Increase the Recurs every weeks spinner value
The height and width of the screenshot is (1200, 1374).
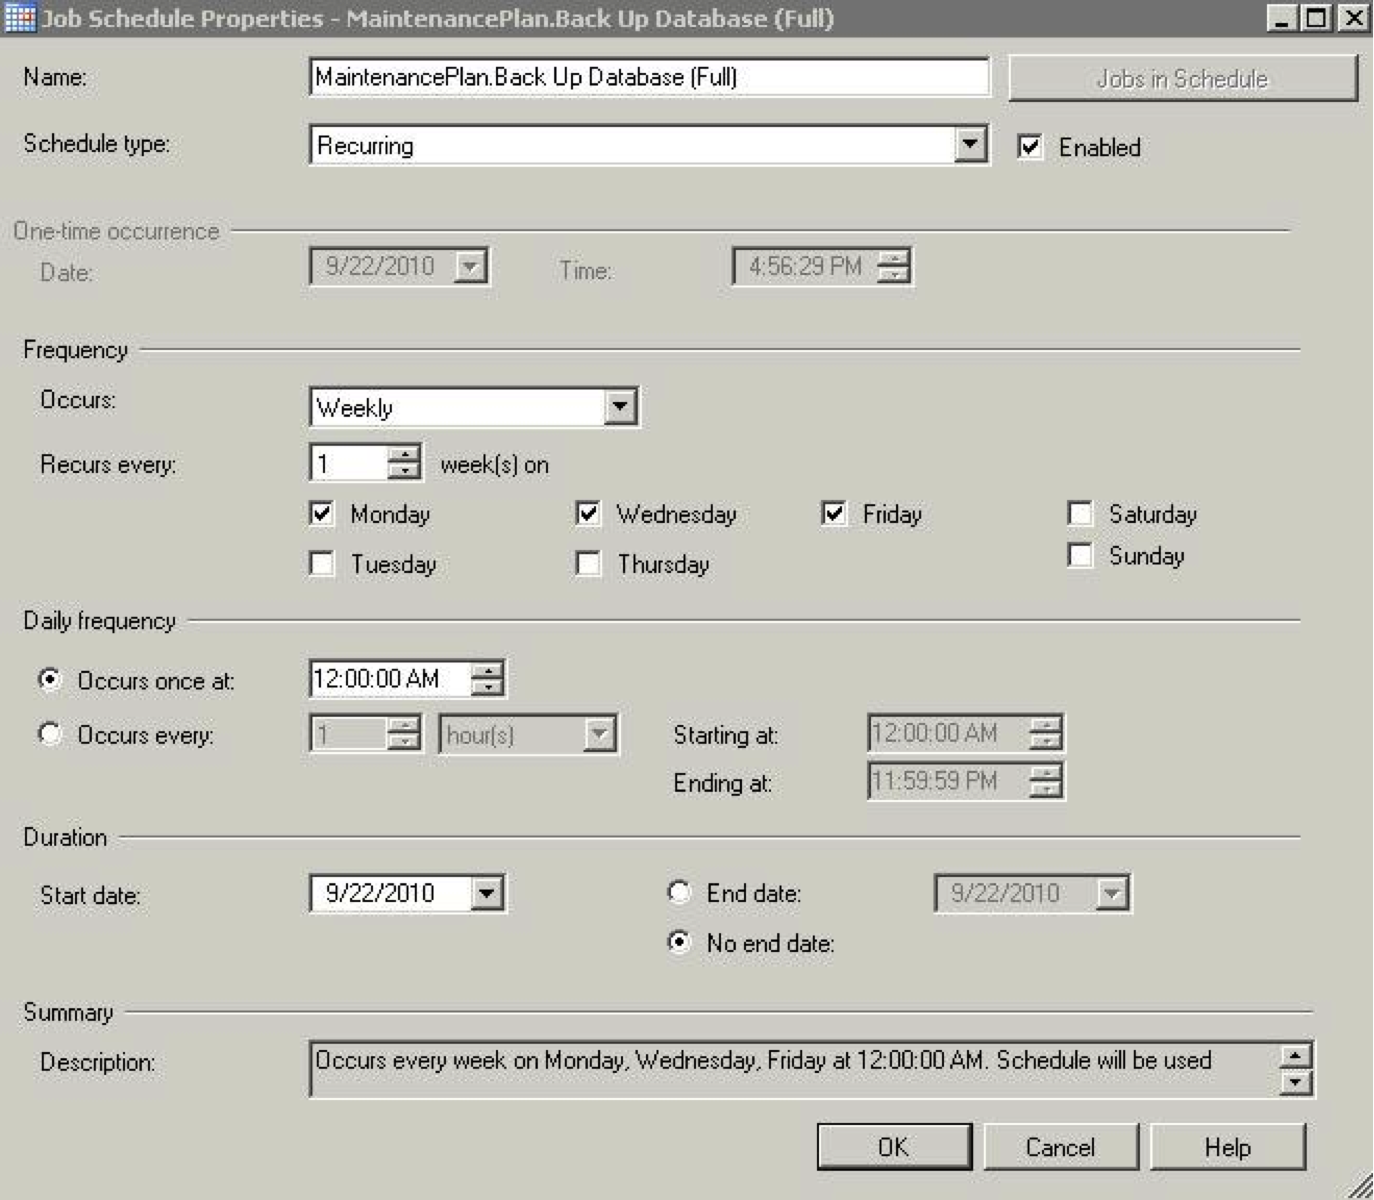[x=404, y=454]
